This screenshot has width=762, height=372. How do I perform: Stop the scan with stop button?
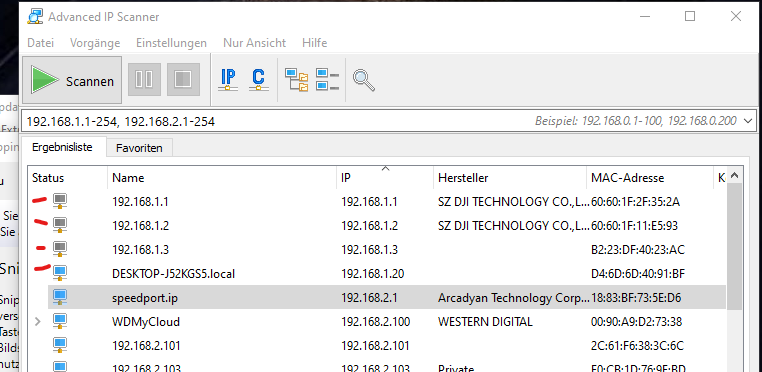[183, 79]
